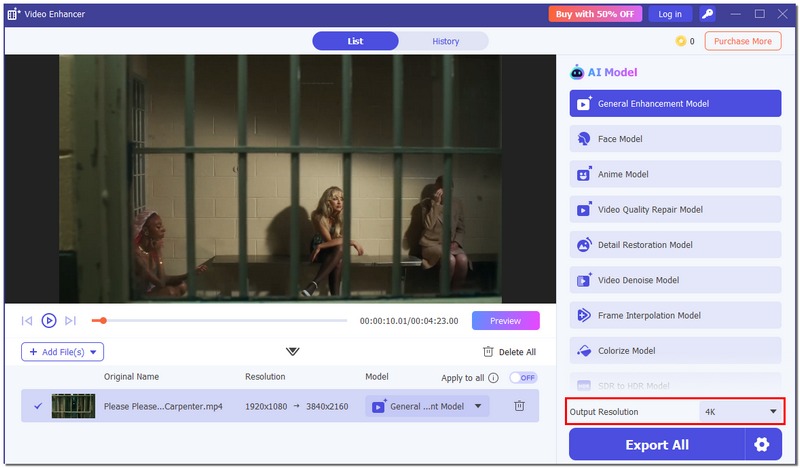Uncheck the selected video file checkmark
800x468 pixels.
point(38,406)
